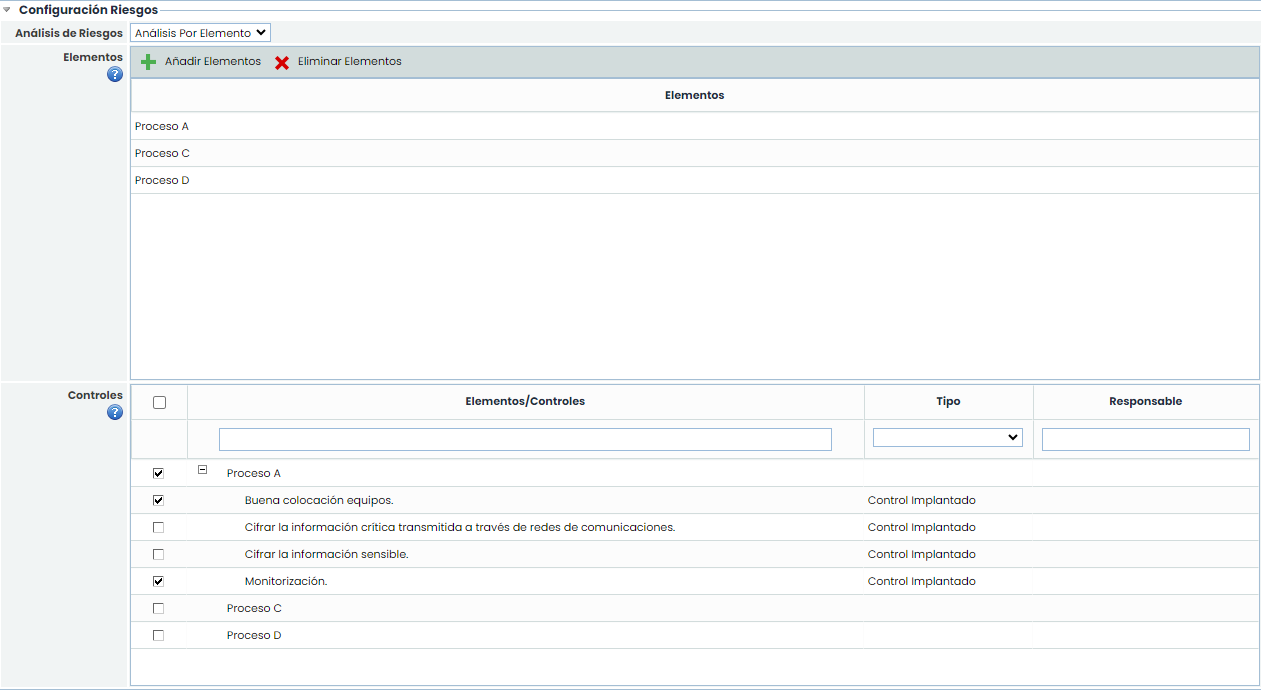Open the Análisis de Riesgos dropdown
This screenshot has height=692, width=1261.
tap(200, 33)
